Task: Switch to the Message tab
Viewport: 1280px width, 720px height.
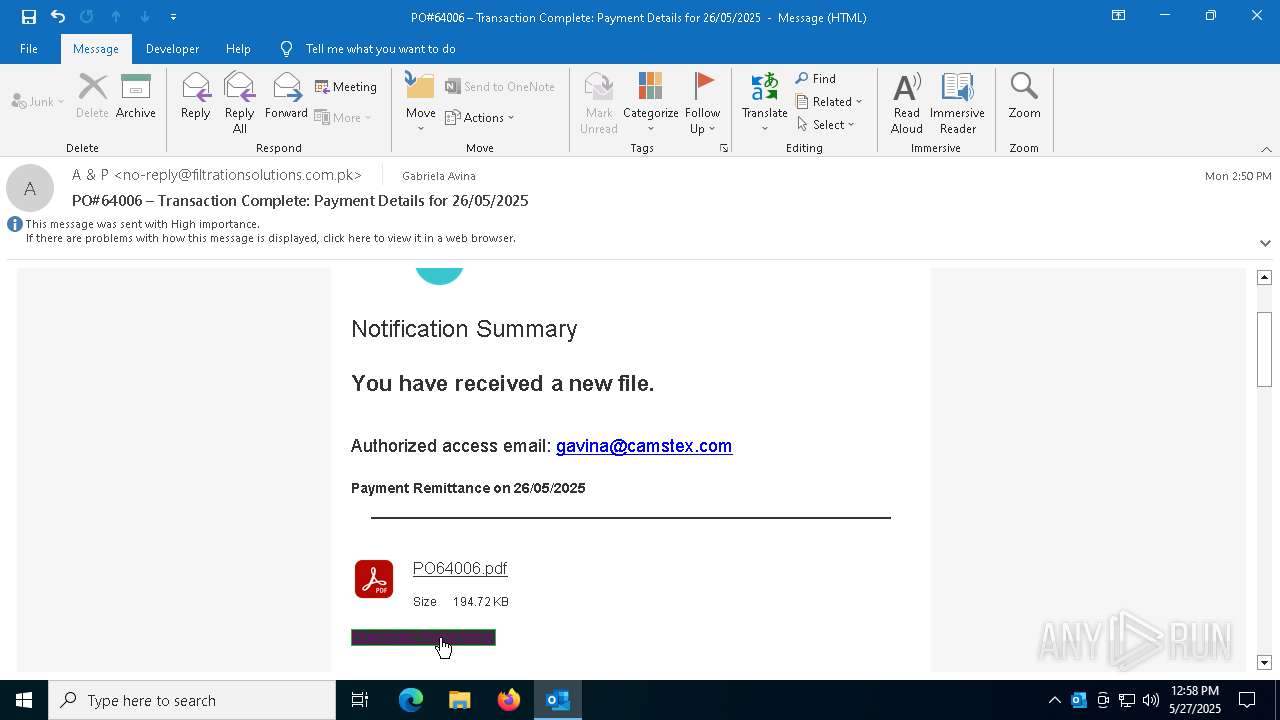Action: point(96,49)
